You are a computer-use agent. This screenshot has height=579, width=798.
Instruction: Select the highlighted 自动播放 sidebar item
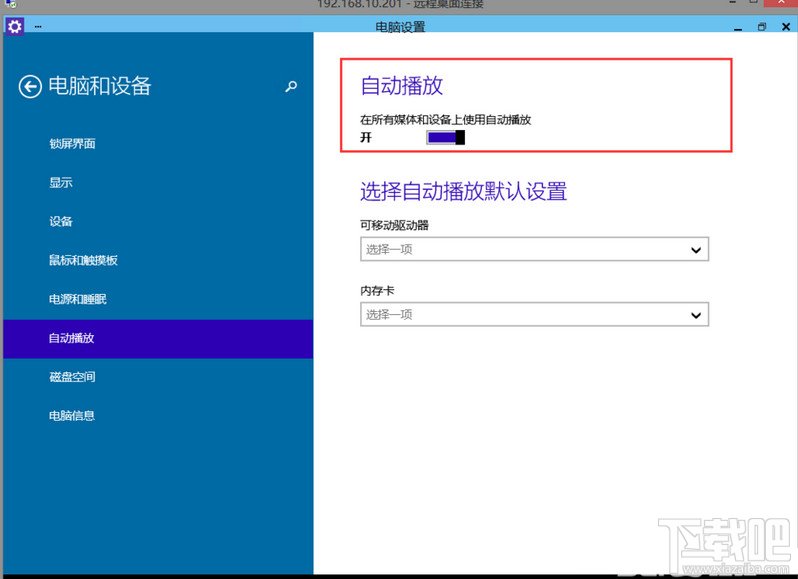pos(72,339)
